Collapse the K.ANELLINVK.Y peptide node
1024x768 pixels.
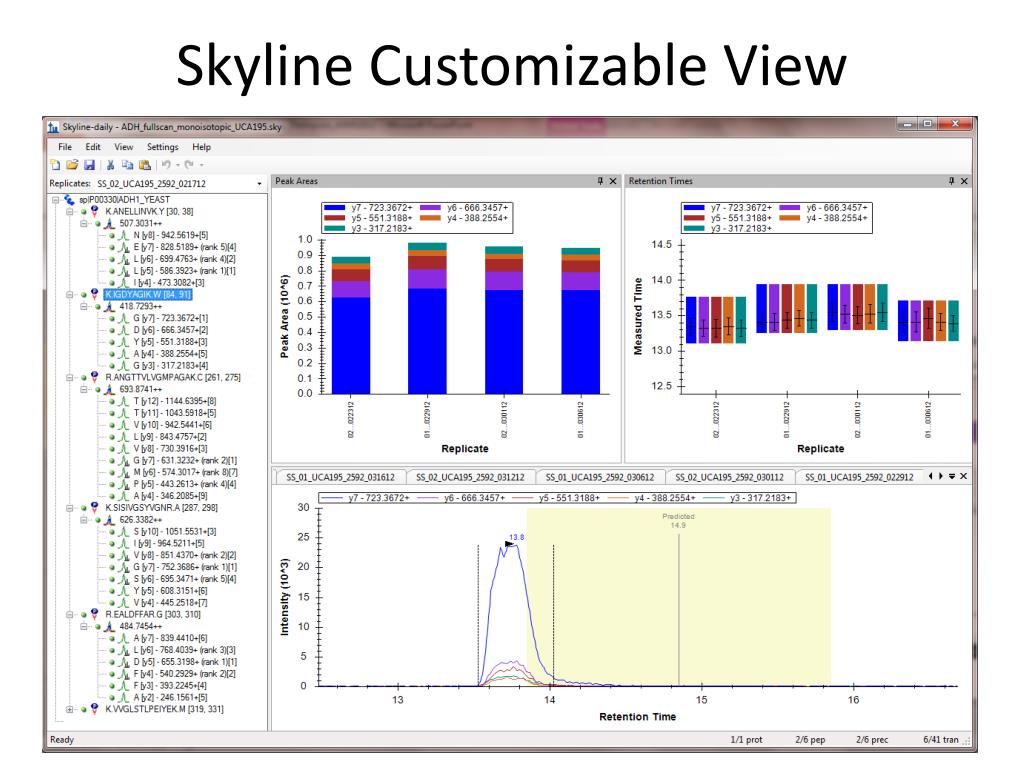pyautogui.click(x=69, y=212)
